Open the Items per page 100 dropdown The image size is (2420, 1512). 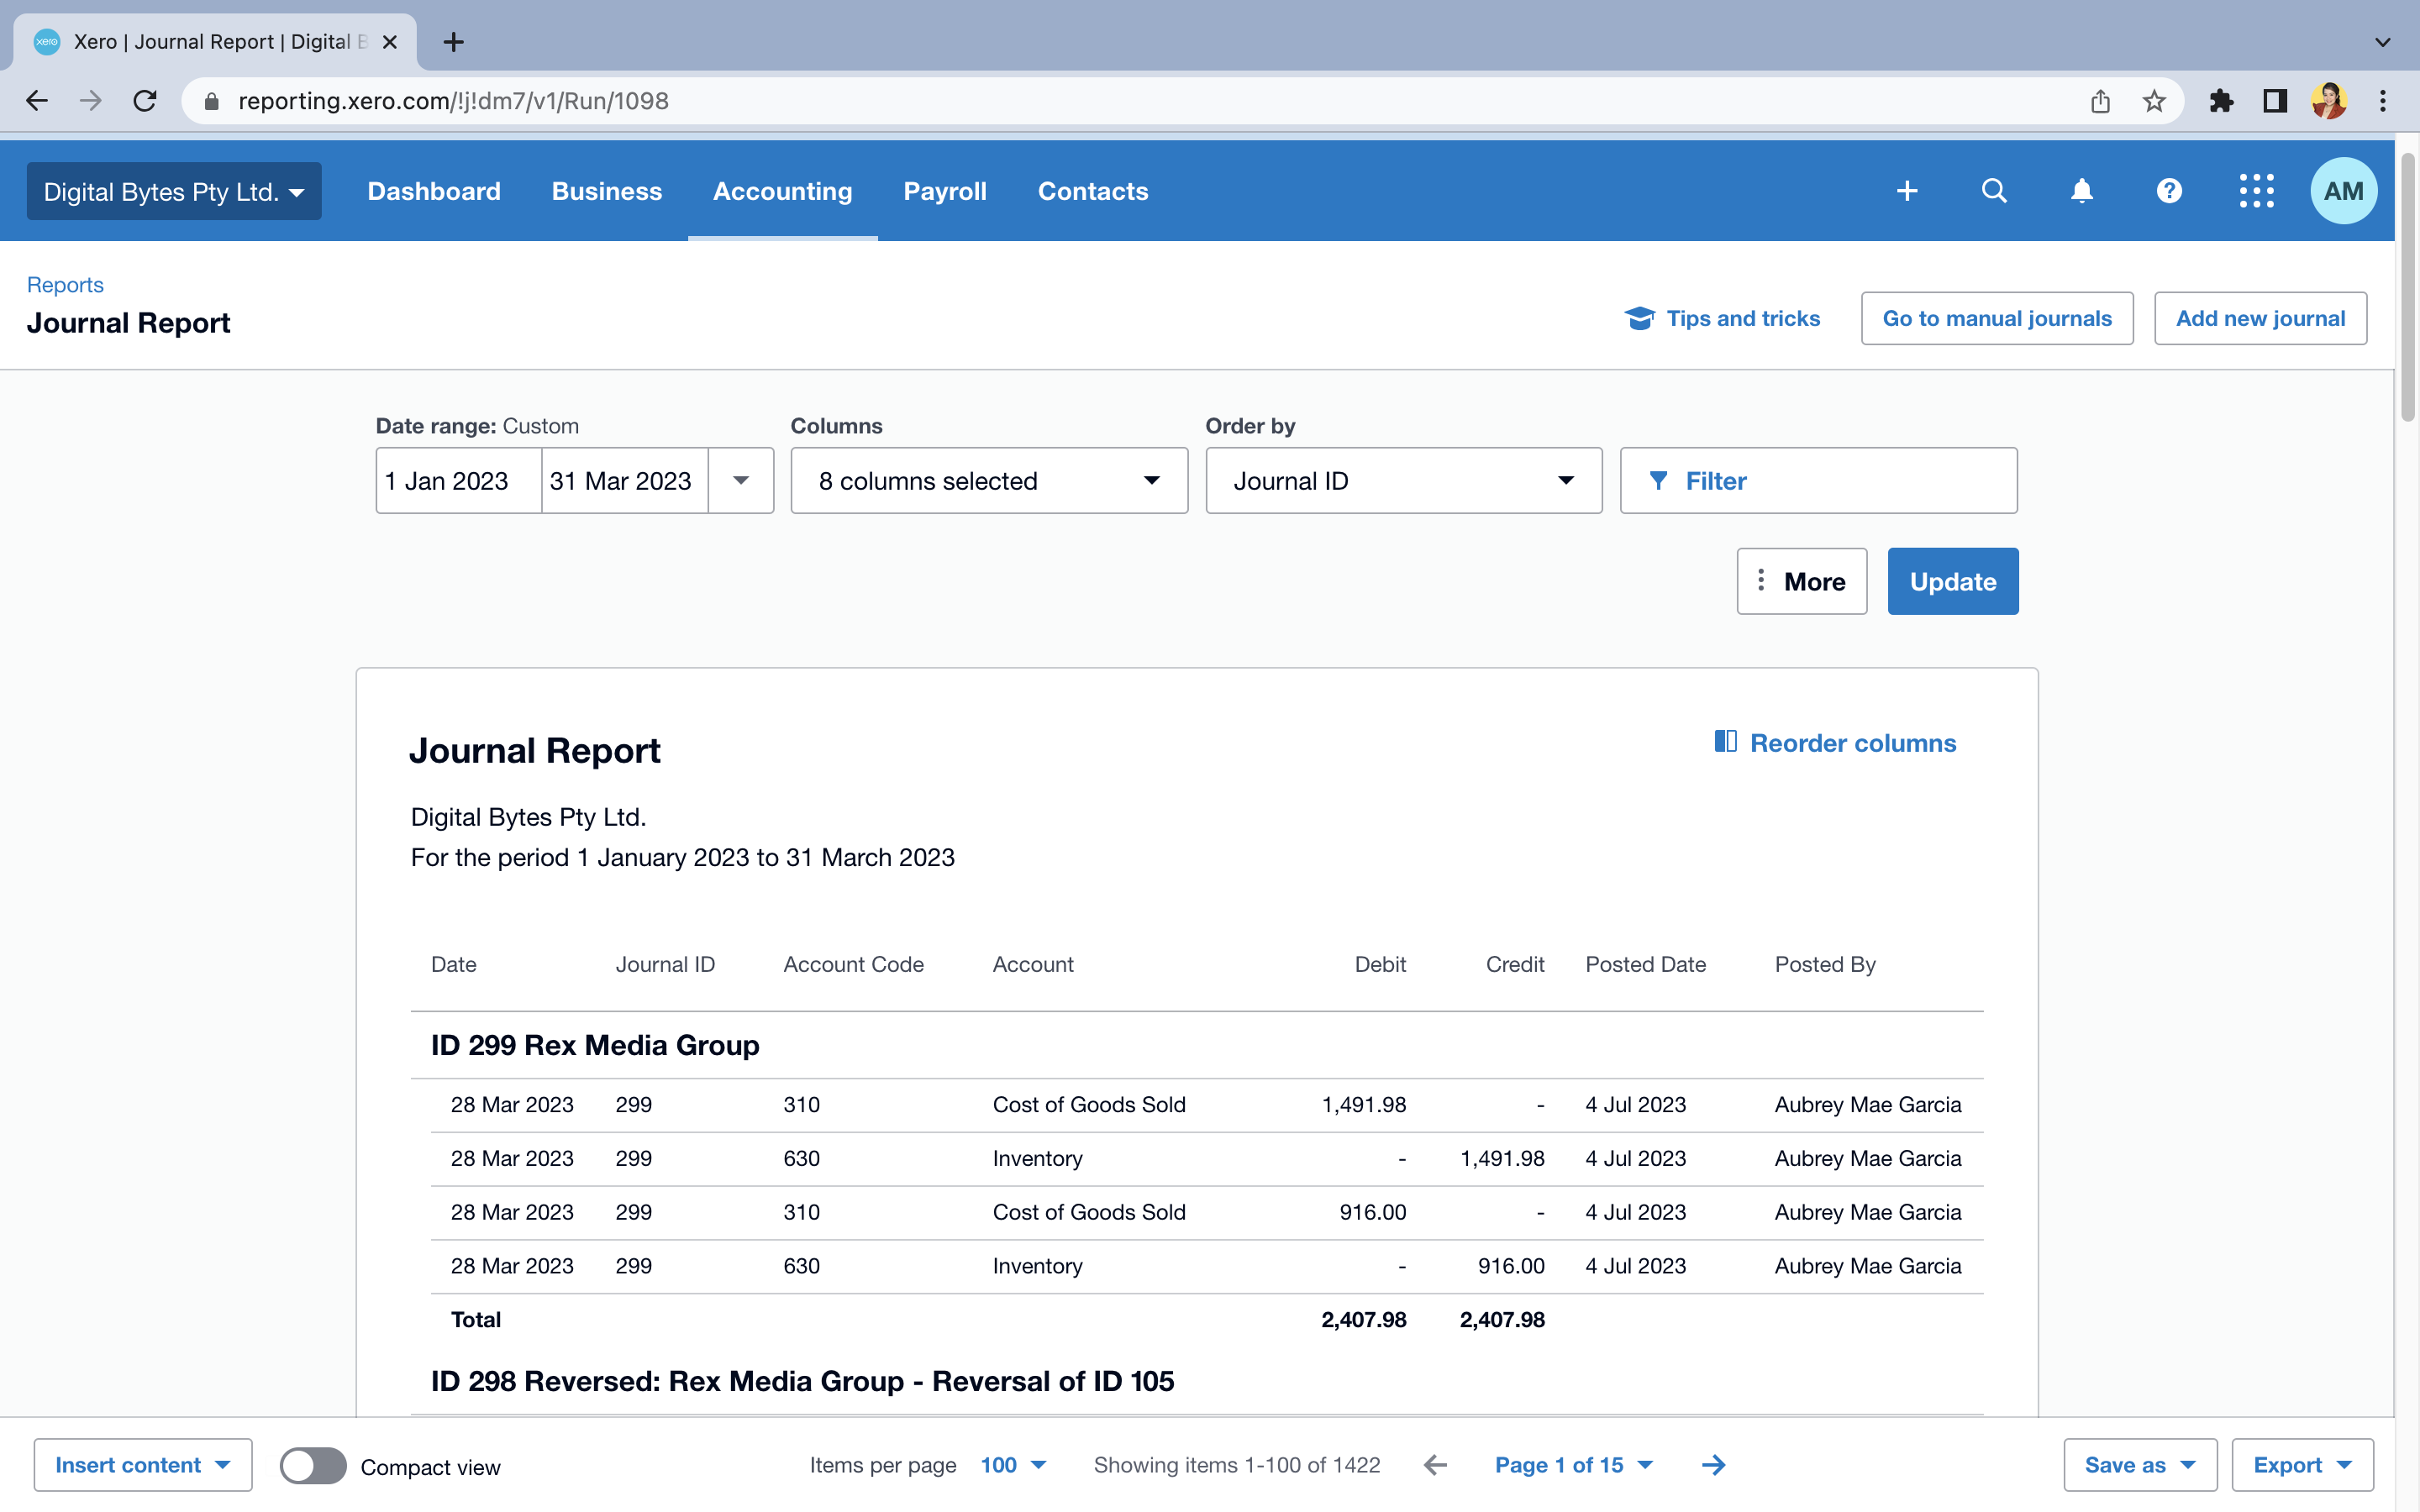(x=1013, y=1465)
